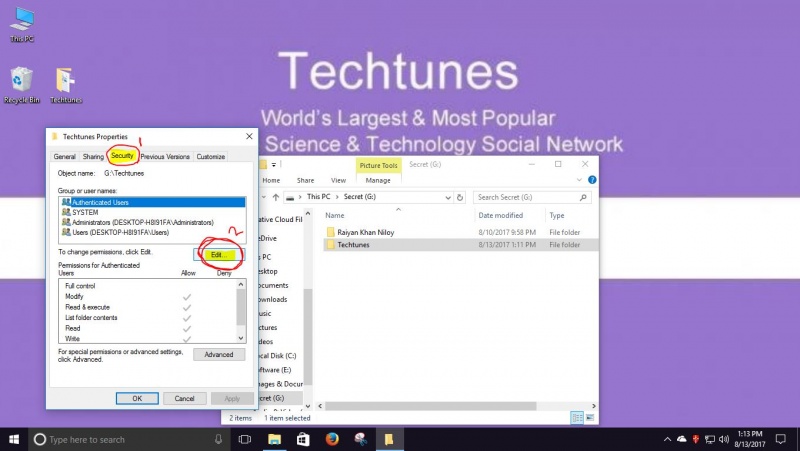Switch to the General tab in Properties
800x451 pixels.
[64, 157]
